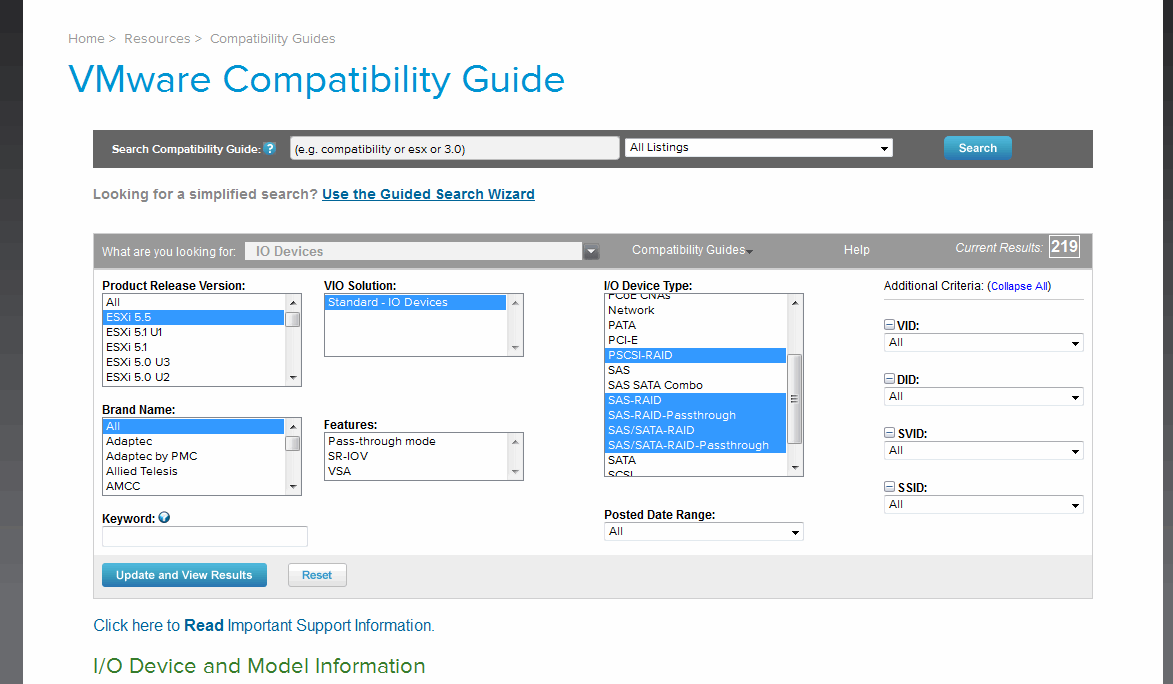This screenshot has width=1173, height=684.
Task: Collapse the VID criteria minus icon
Action: click(889, 325)
